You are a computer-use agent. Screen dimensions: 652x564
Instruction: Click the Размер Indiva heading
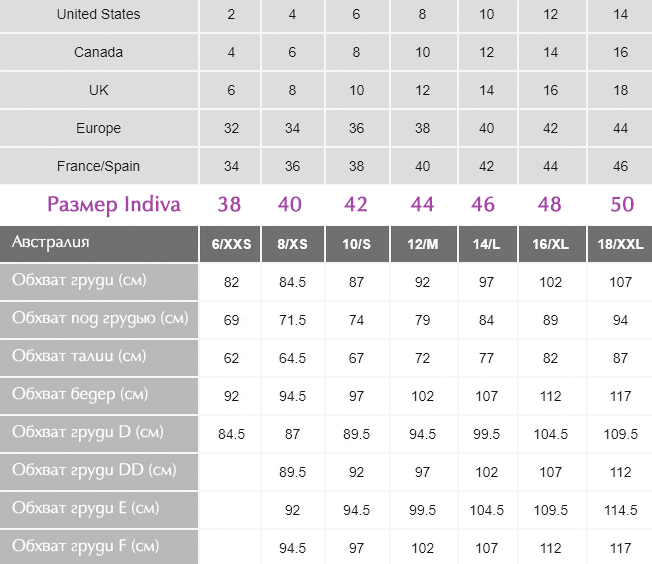coord(114,204)
